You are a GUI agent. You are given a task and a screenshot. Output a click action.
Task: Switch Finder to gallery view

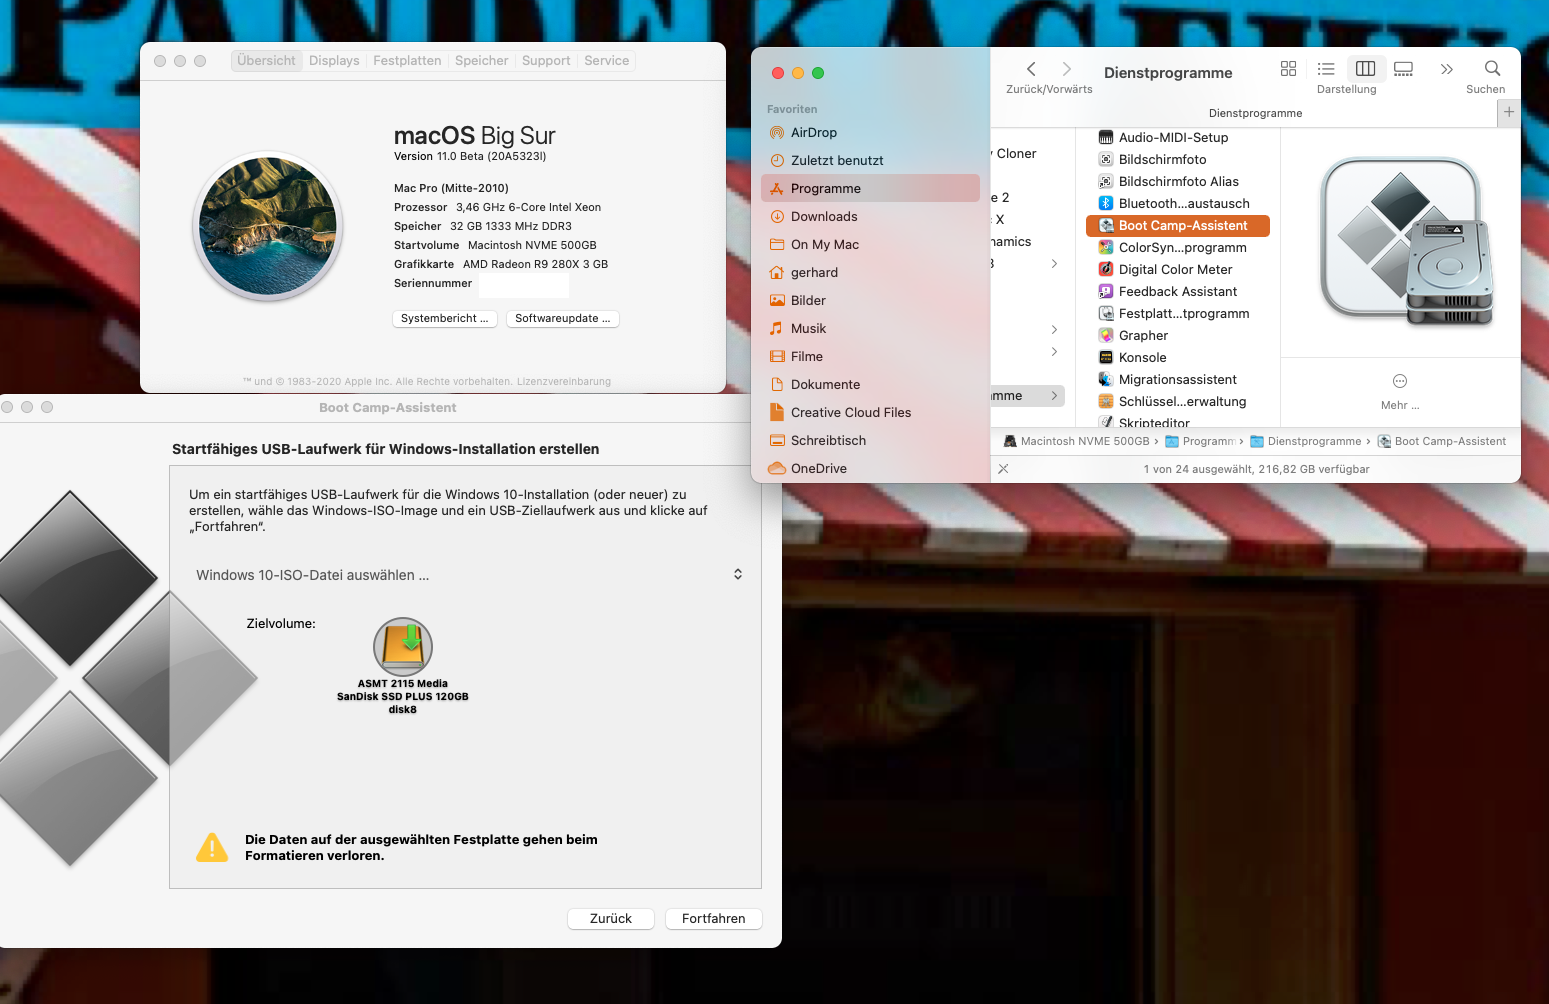click(x=1403, y=69)
